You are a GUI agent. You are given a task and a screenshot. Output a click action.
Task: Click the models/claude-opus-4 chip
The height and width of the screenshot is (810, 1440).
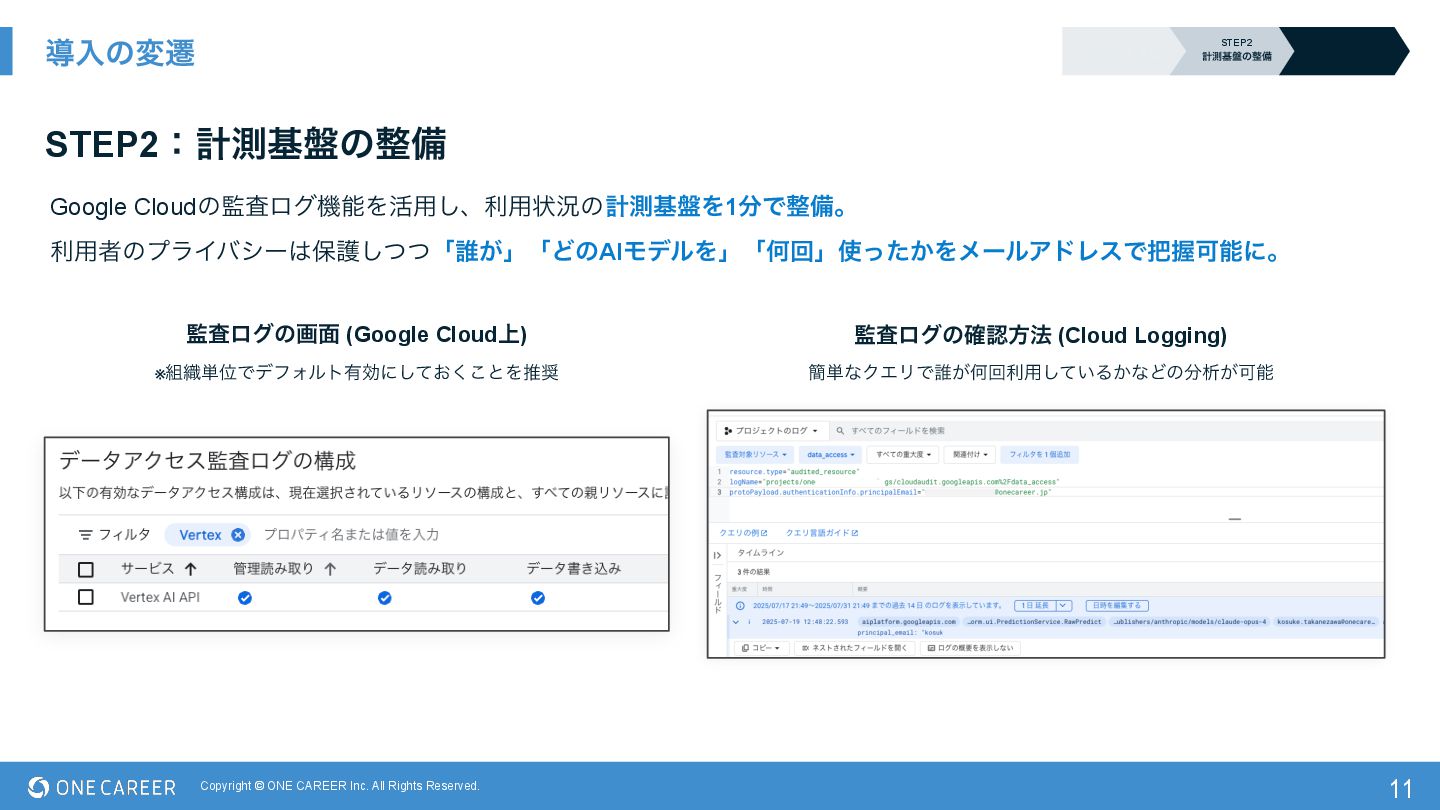[x=1190, y=622]
